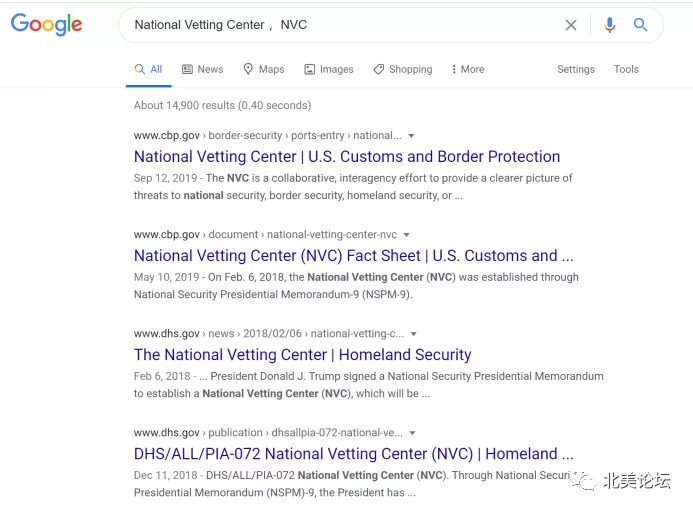Expand dropdown arrow beside first cbp.gov URL
The image size is (693, 511).
pyautogui.click(x=411, y=136)
